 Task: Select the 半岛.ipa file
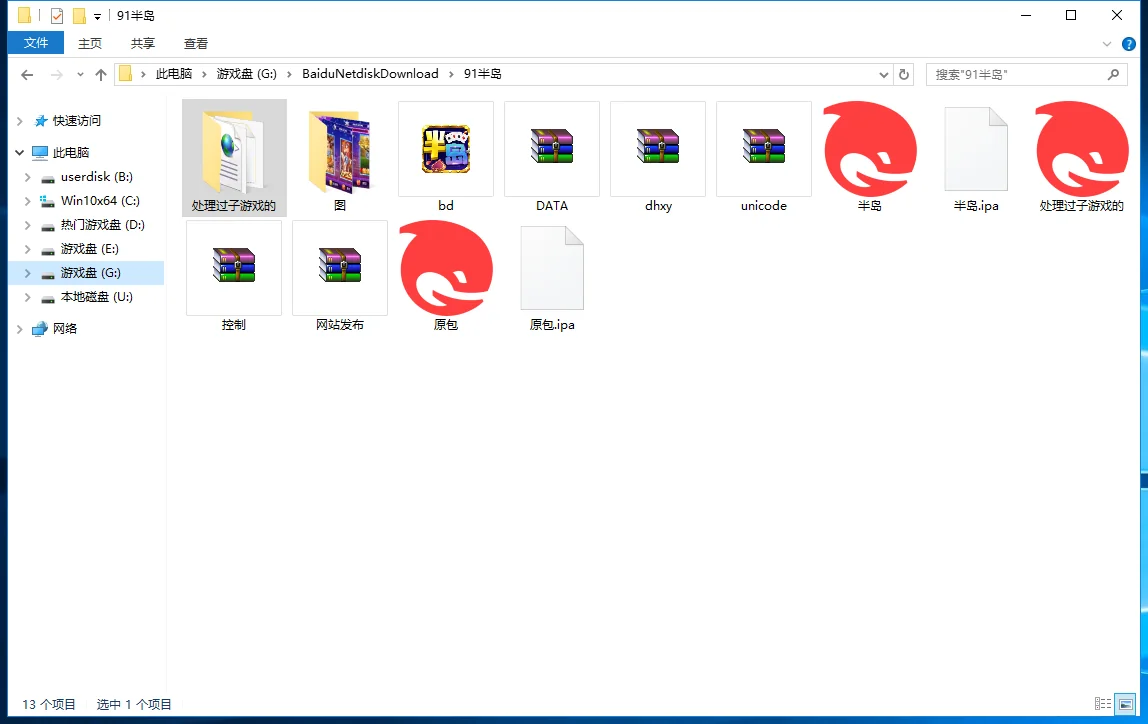976,149
